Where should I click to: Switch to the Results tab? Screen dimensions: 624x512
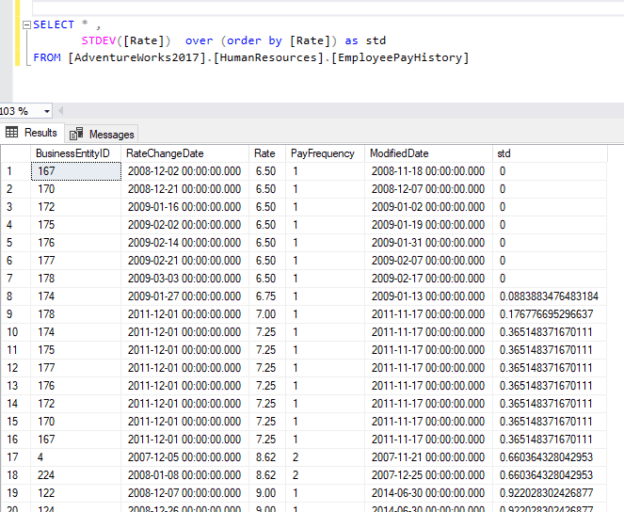[31, 133]
